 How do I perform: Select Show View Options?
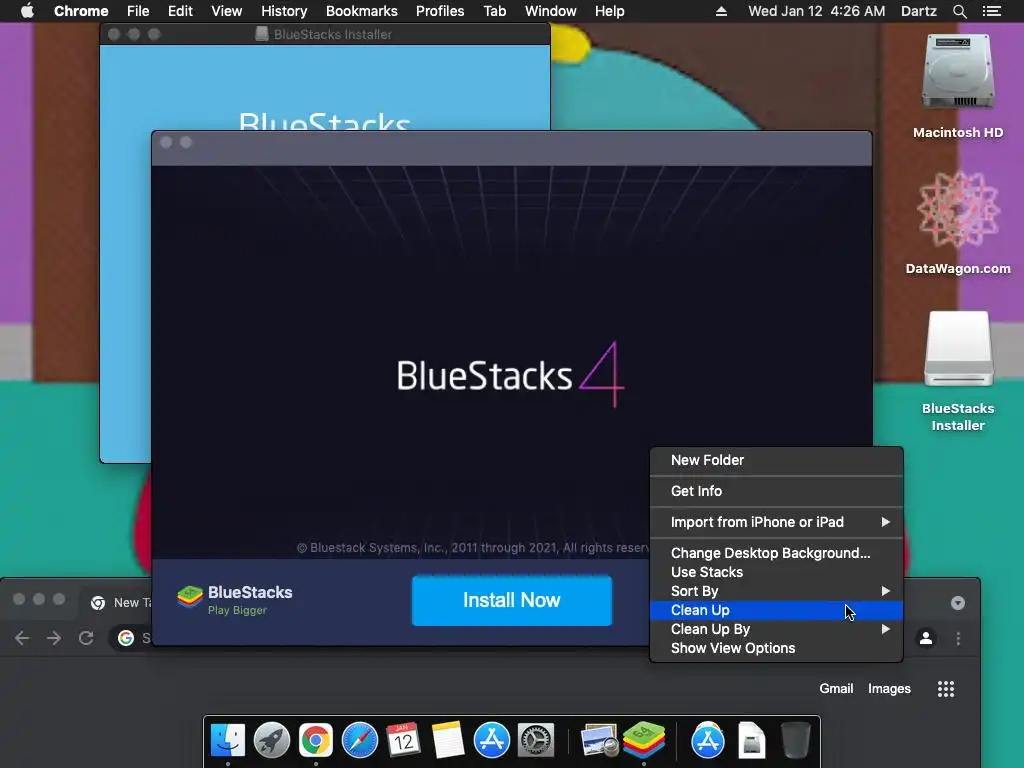pyautogui.click(x=776, y=648)
